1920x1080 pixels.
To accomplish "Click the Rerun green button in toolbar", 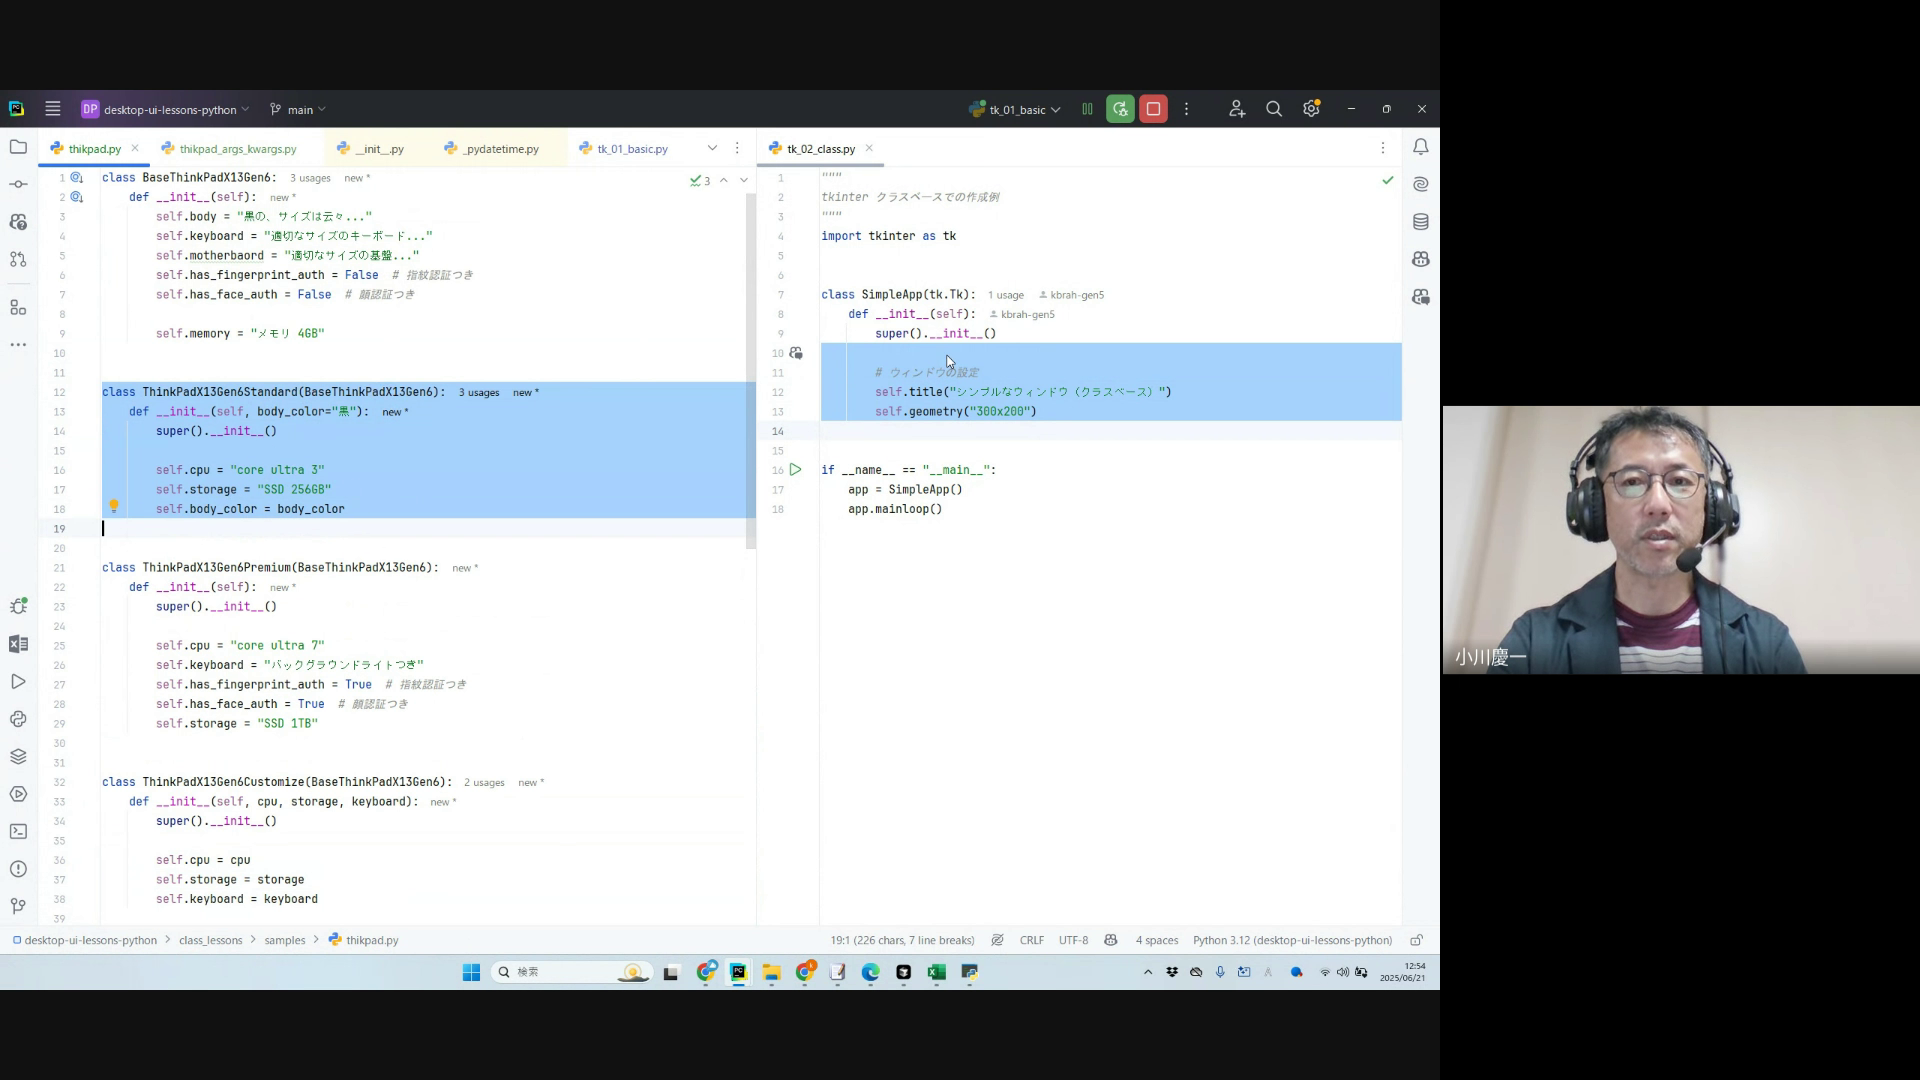I will 1120,109.
